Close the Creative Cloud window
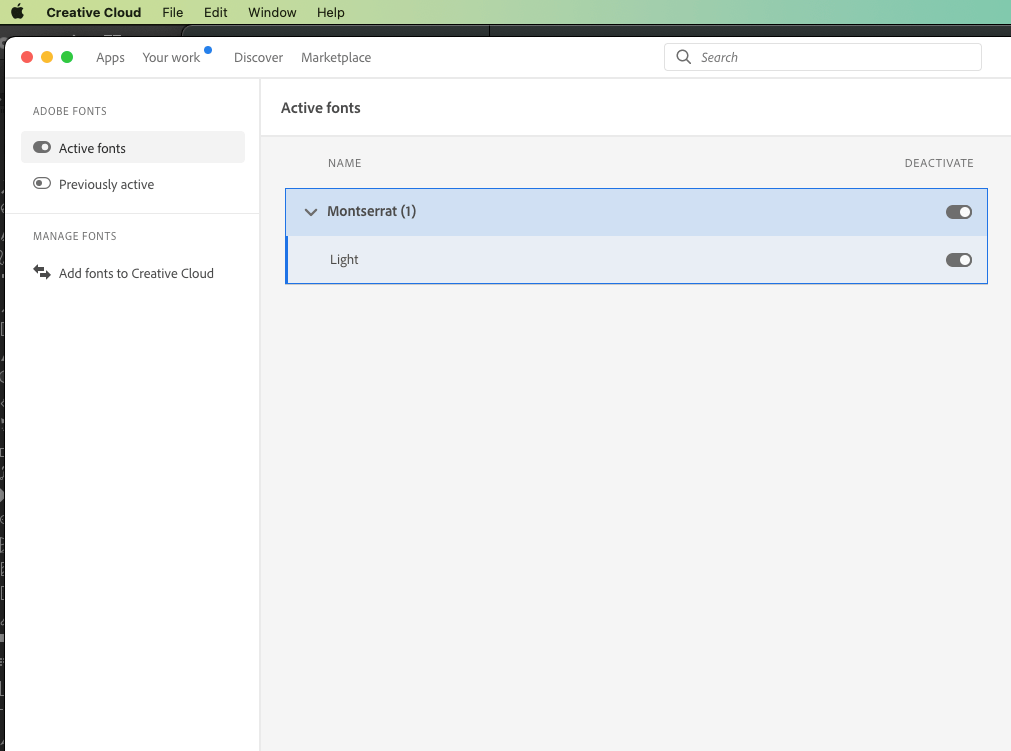1011x751 pixels. click(x=27, y=57)
